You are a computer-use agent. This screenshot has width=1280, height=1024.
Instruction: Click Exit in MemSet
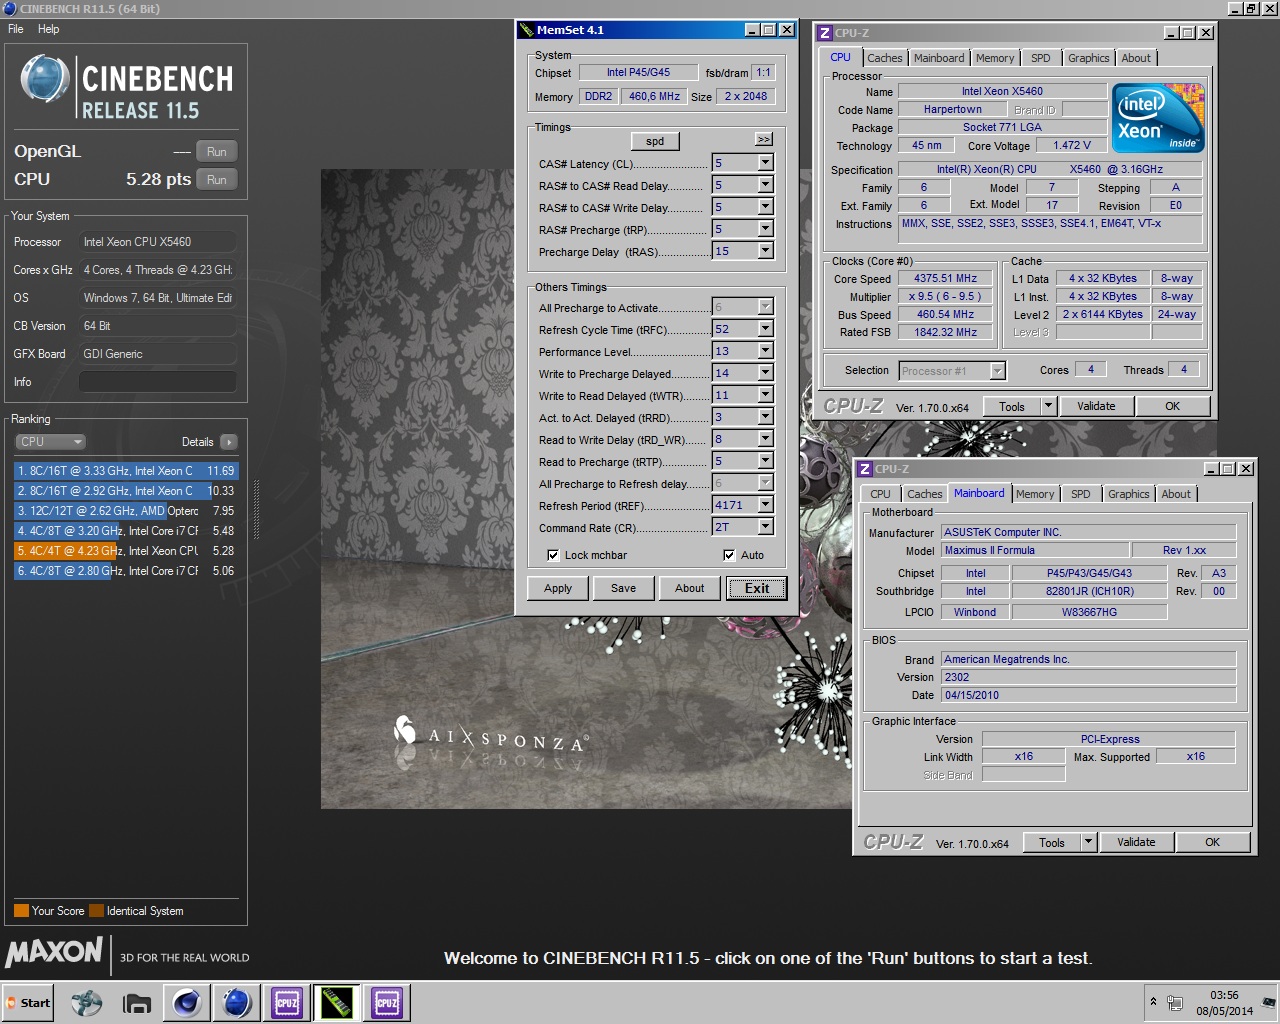click(x=757, y=588)
